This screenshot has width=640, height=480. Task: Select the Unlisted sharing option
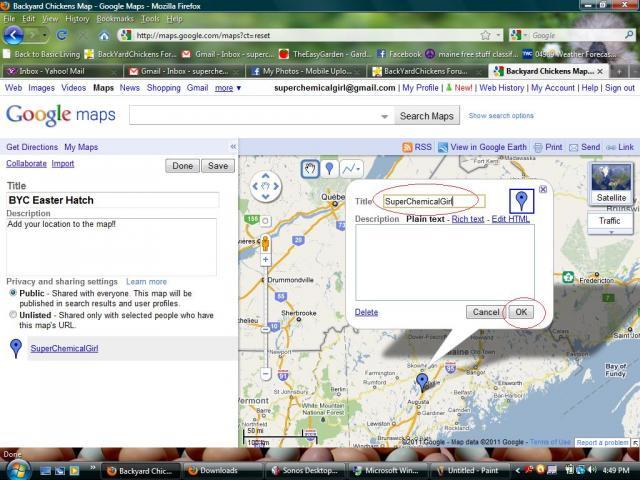pos(13,315)
